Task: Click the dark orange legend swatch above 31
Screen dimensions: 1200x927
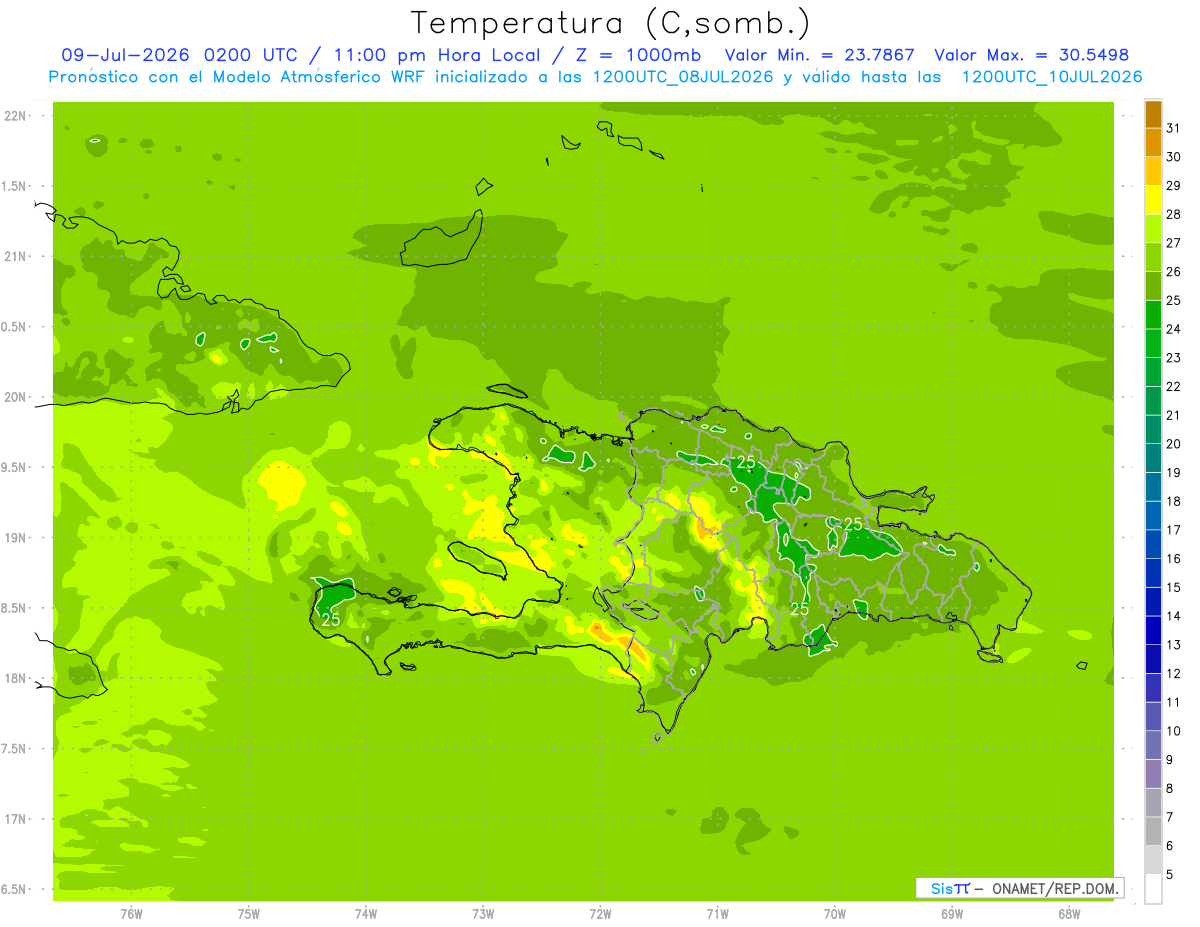Action: pyautogui.click(x=1153, y=114)
